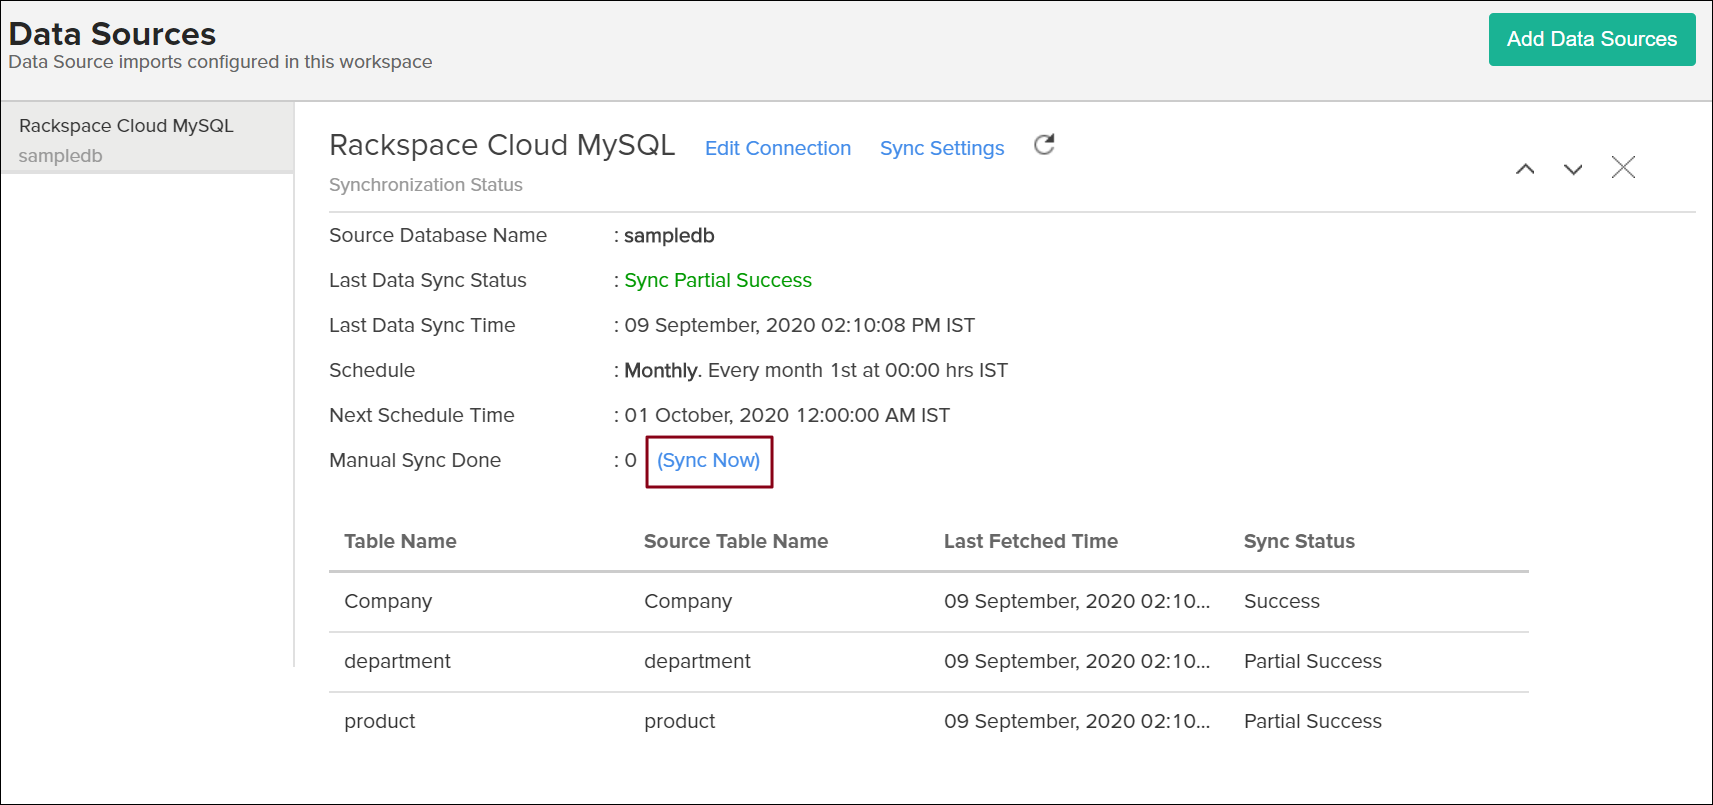This screenshot has height=805, width=1713.
Task: Click the up chevron arrow icon
Action: coord(1524,169)
